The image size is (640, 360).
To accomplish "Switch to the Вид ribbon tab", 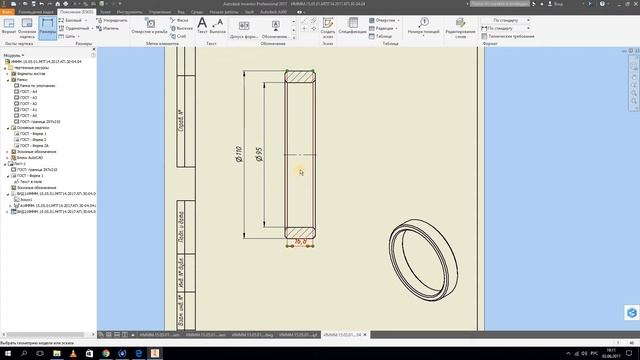I will pos(181,12).
